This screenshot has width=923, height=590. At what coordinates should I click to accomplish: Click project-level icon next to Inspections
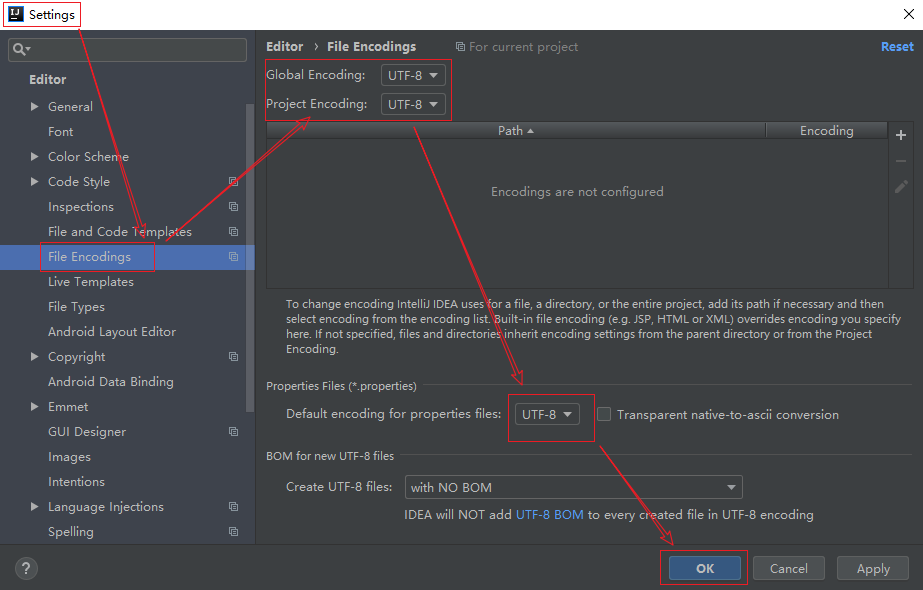233,207
